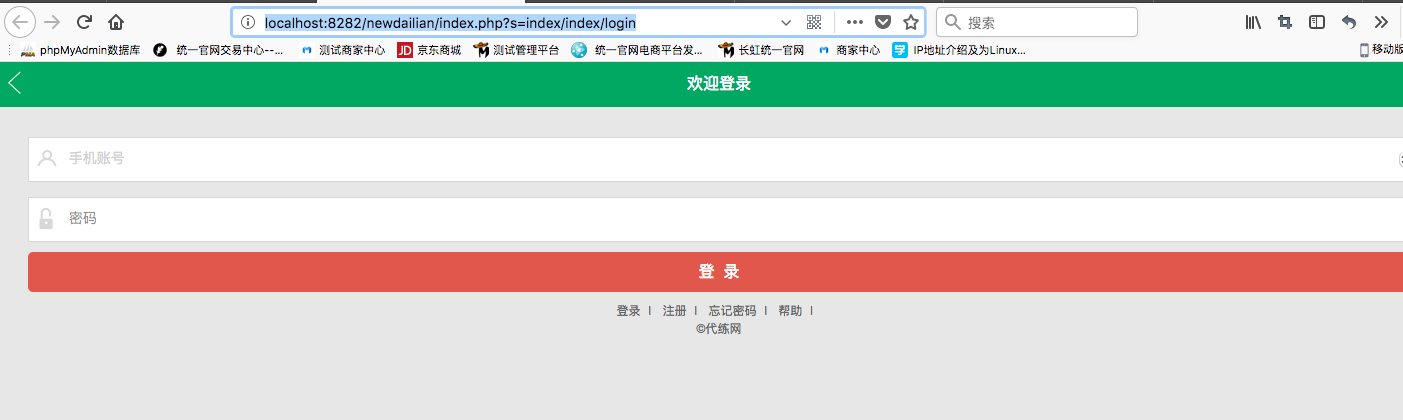Click the red 登 录 login button
This screenshot has height=420, width=1403.
coord(715,272)
